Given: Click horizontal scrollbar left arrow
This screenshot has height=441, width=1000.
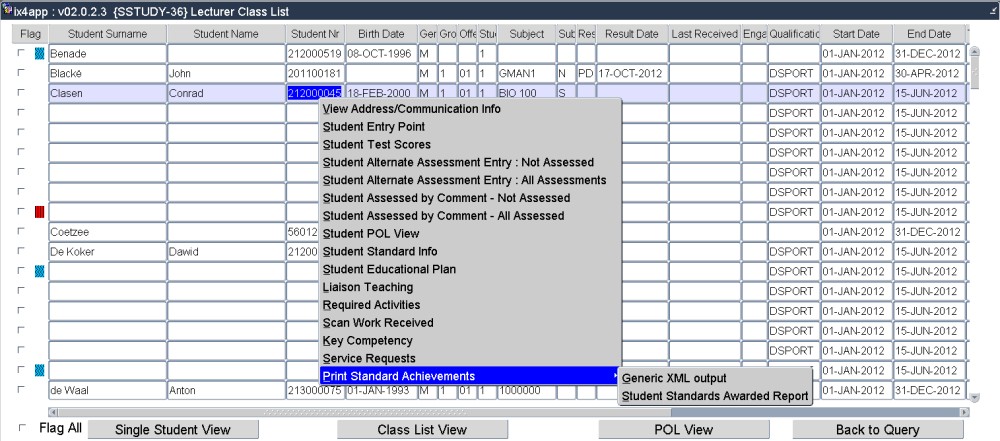Looking at the screenshot, I should tap(54, 412).
